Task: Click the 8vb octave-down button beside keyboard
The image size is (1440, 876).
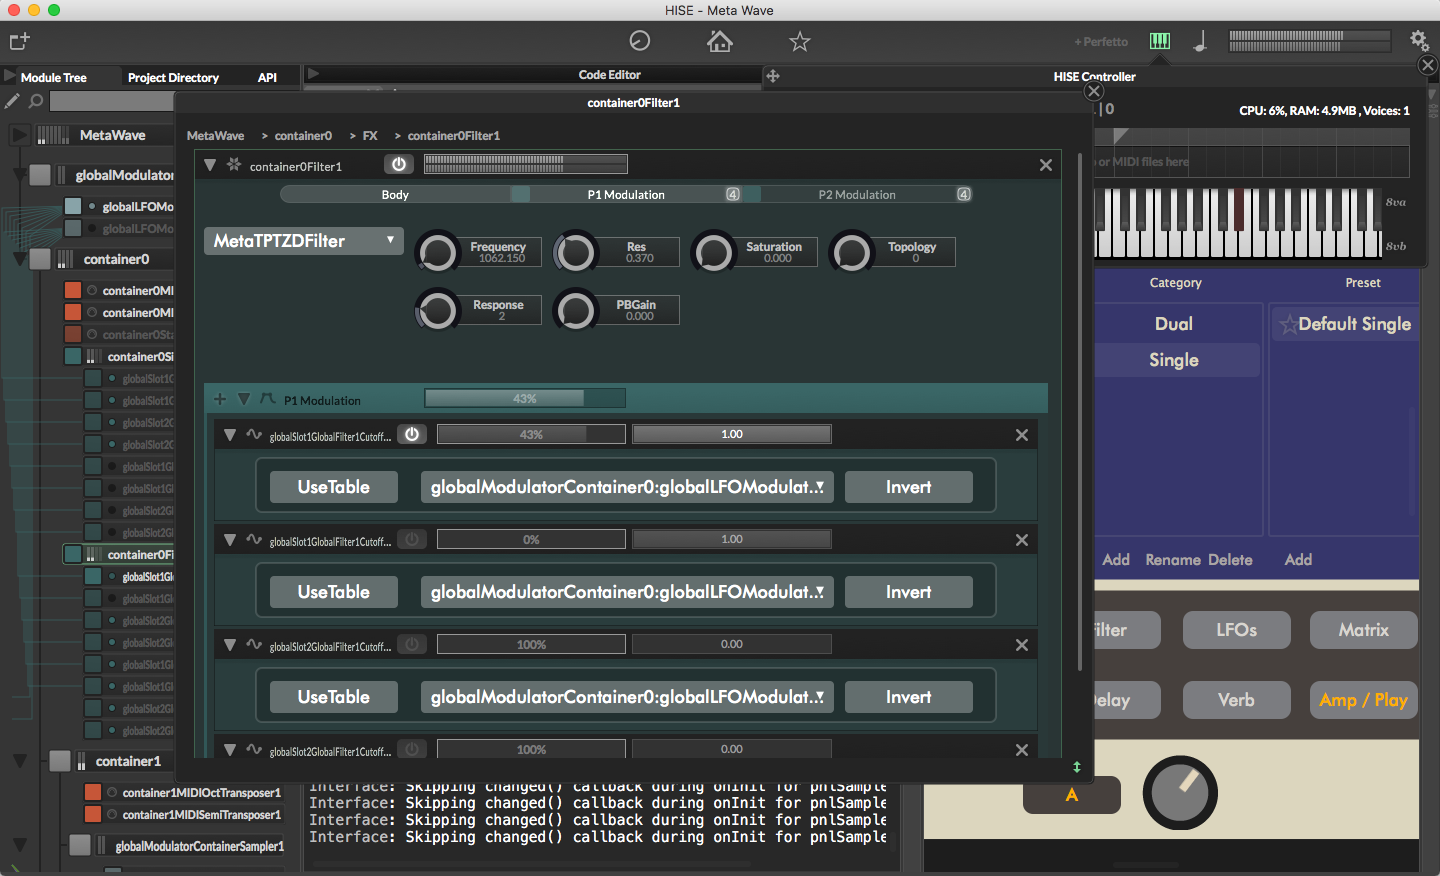Action: click(x=1396, y=246)
